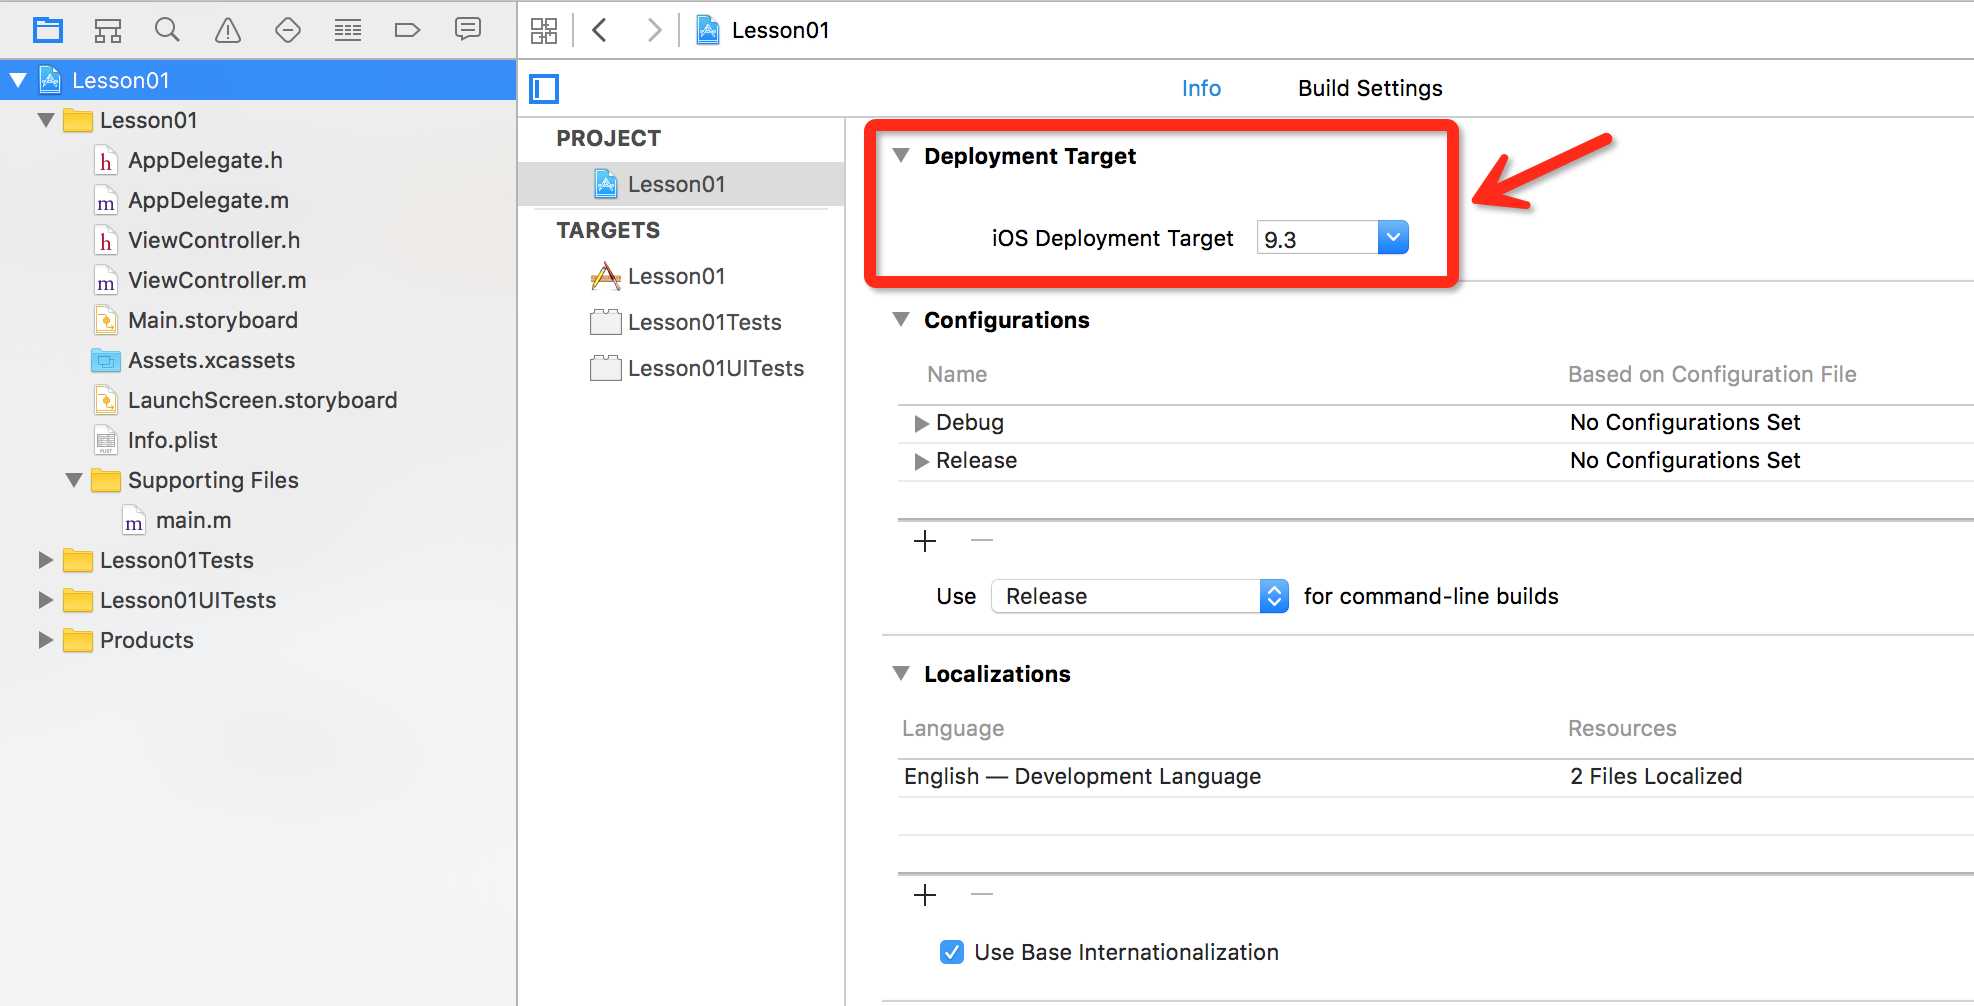Collapse the Deployment Target section
The image size is (1974, 1006).
point(901,156)
